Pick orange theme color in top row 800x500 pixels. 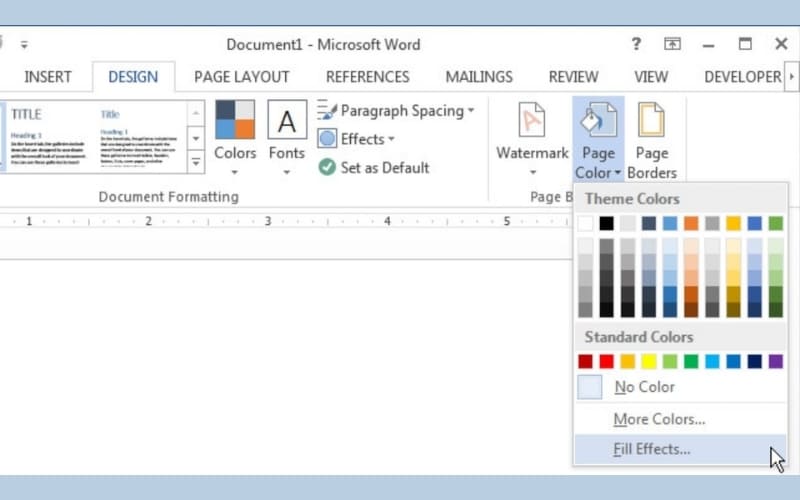691,223
